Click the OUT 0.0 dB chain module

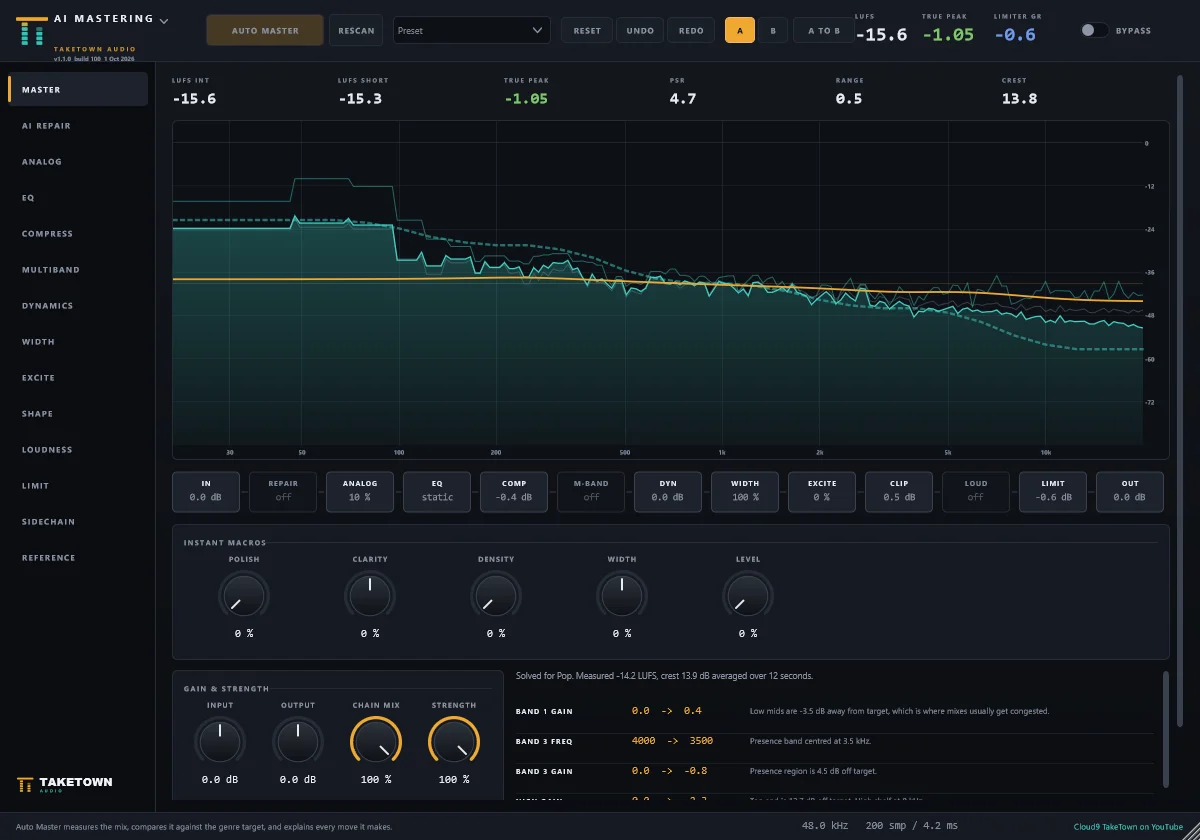click(x=1130, y=491)
